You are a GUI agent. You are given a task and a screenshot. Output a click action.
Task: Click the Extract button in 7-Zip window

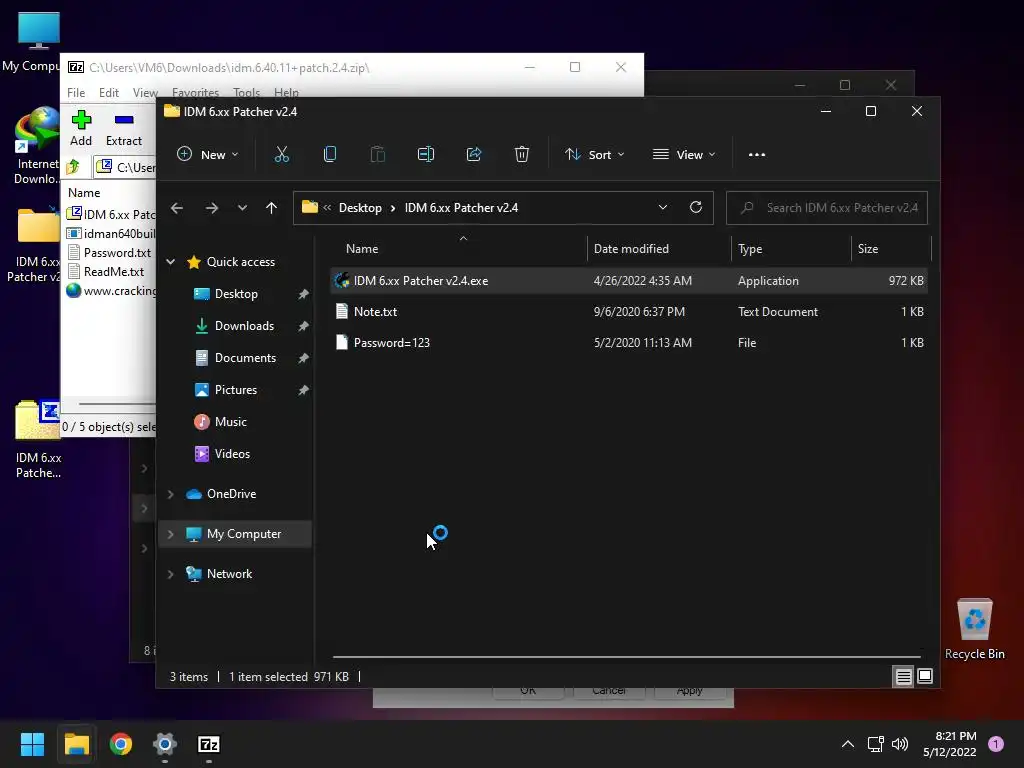click(x=123, y=129)
